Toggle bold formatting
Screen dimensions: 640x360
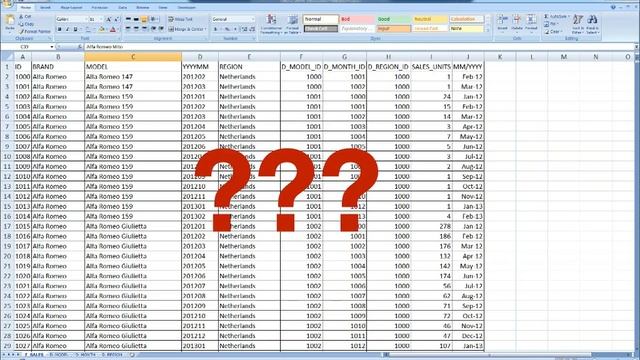click(60, 29)
